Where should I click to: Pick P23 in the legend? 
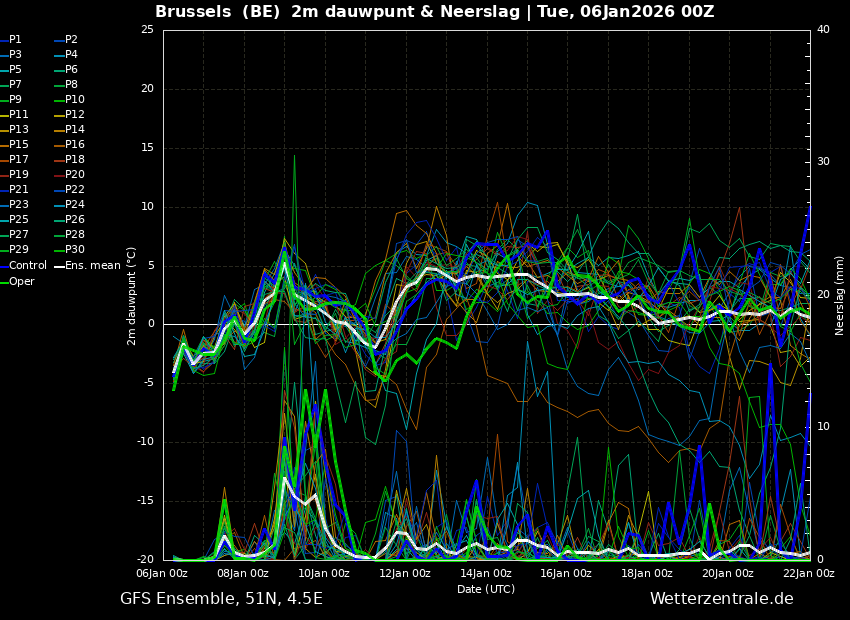[x=18, y=204]
